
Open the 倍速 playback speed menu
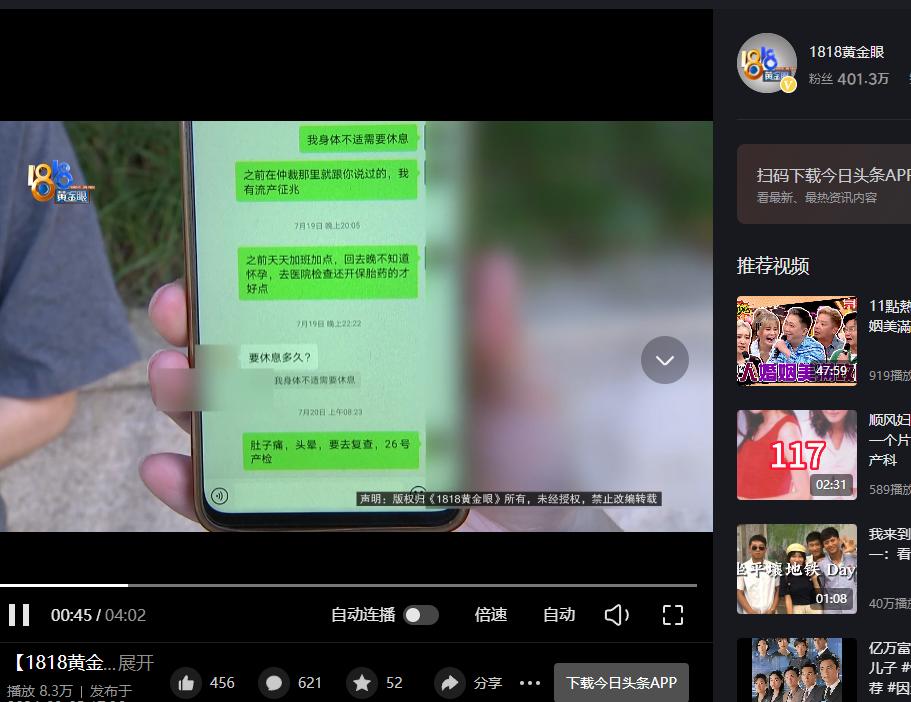tap(491, 615)
